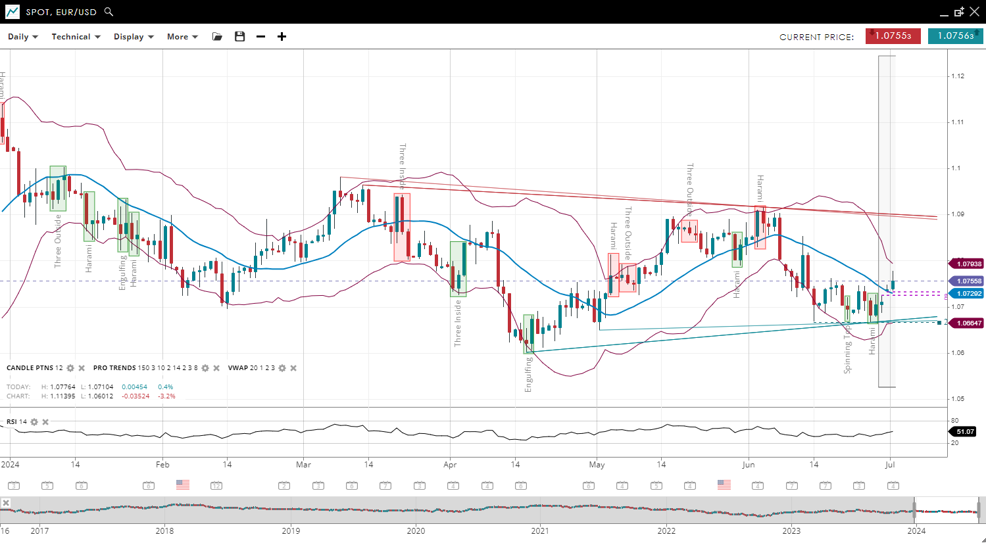
Task: Remove the Candle Ptns indicator
Action: tap(82, 368)
